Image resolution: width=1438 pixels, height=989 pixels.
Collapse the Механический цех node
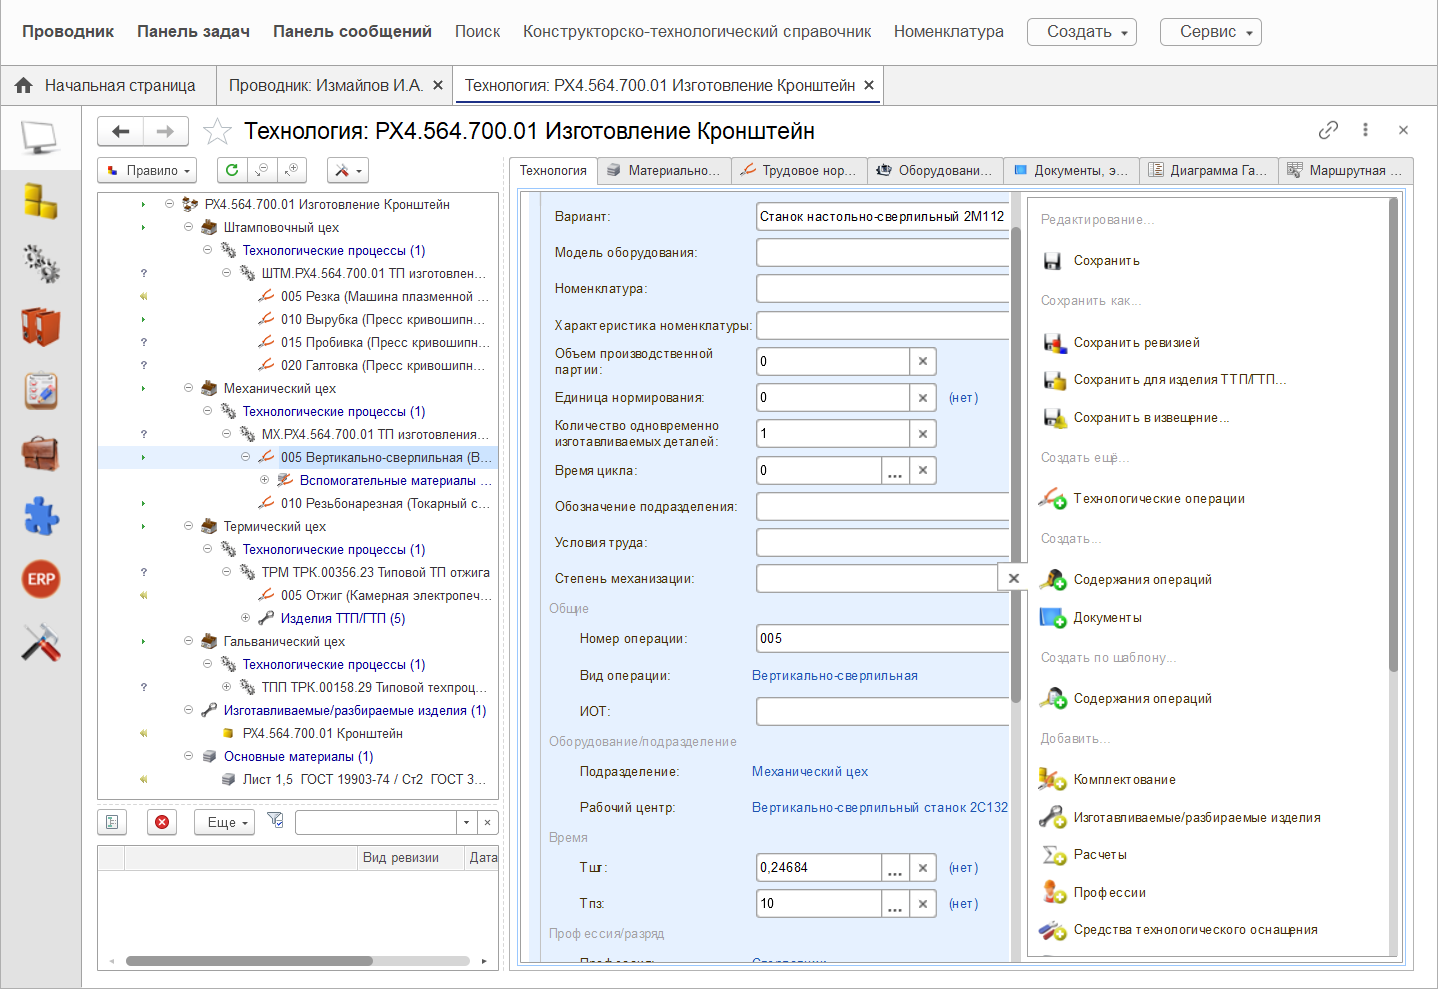coord(188,388)
